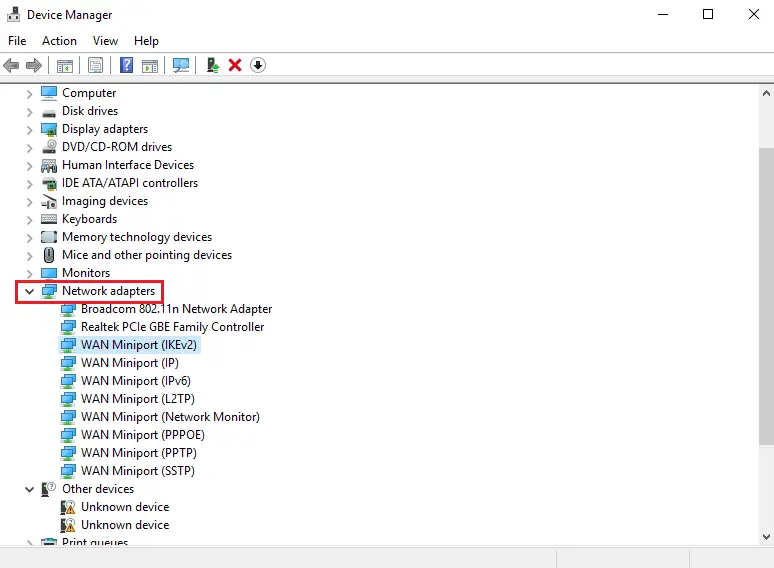774x568 pixels.
Task: Select WAN Miniport (PPTP)
Action: [139, 453]
